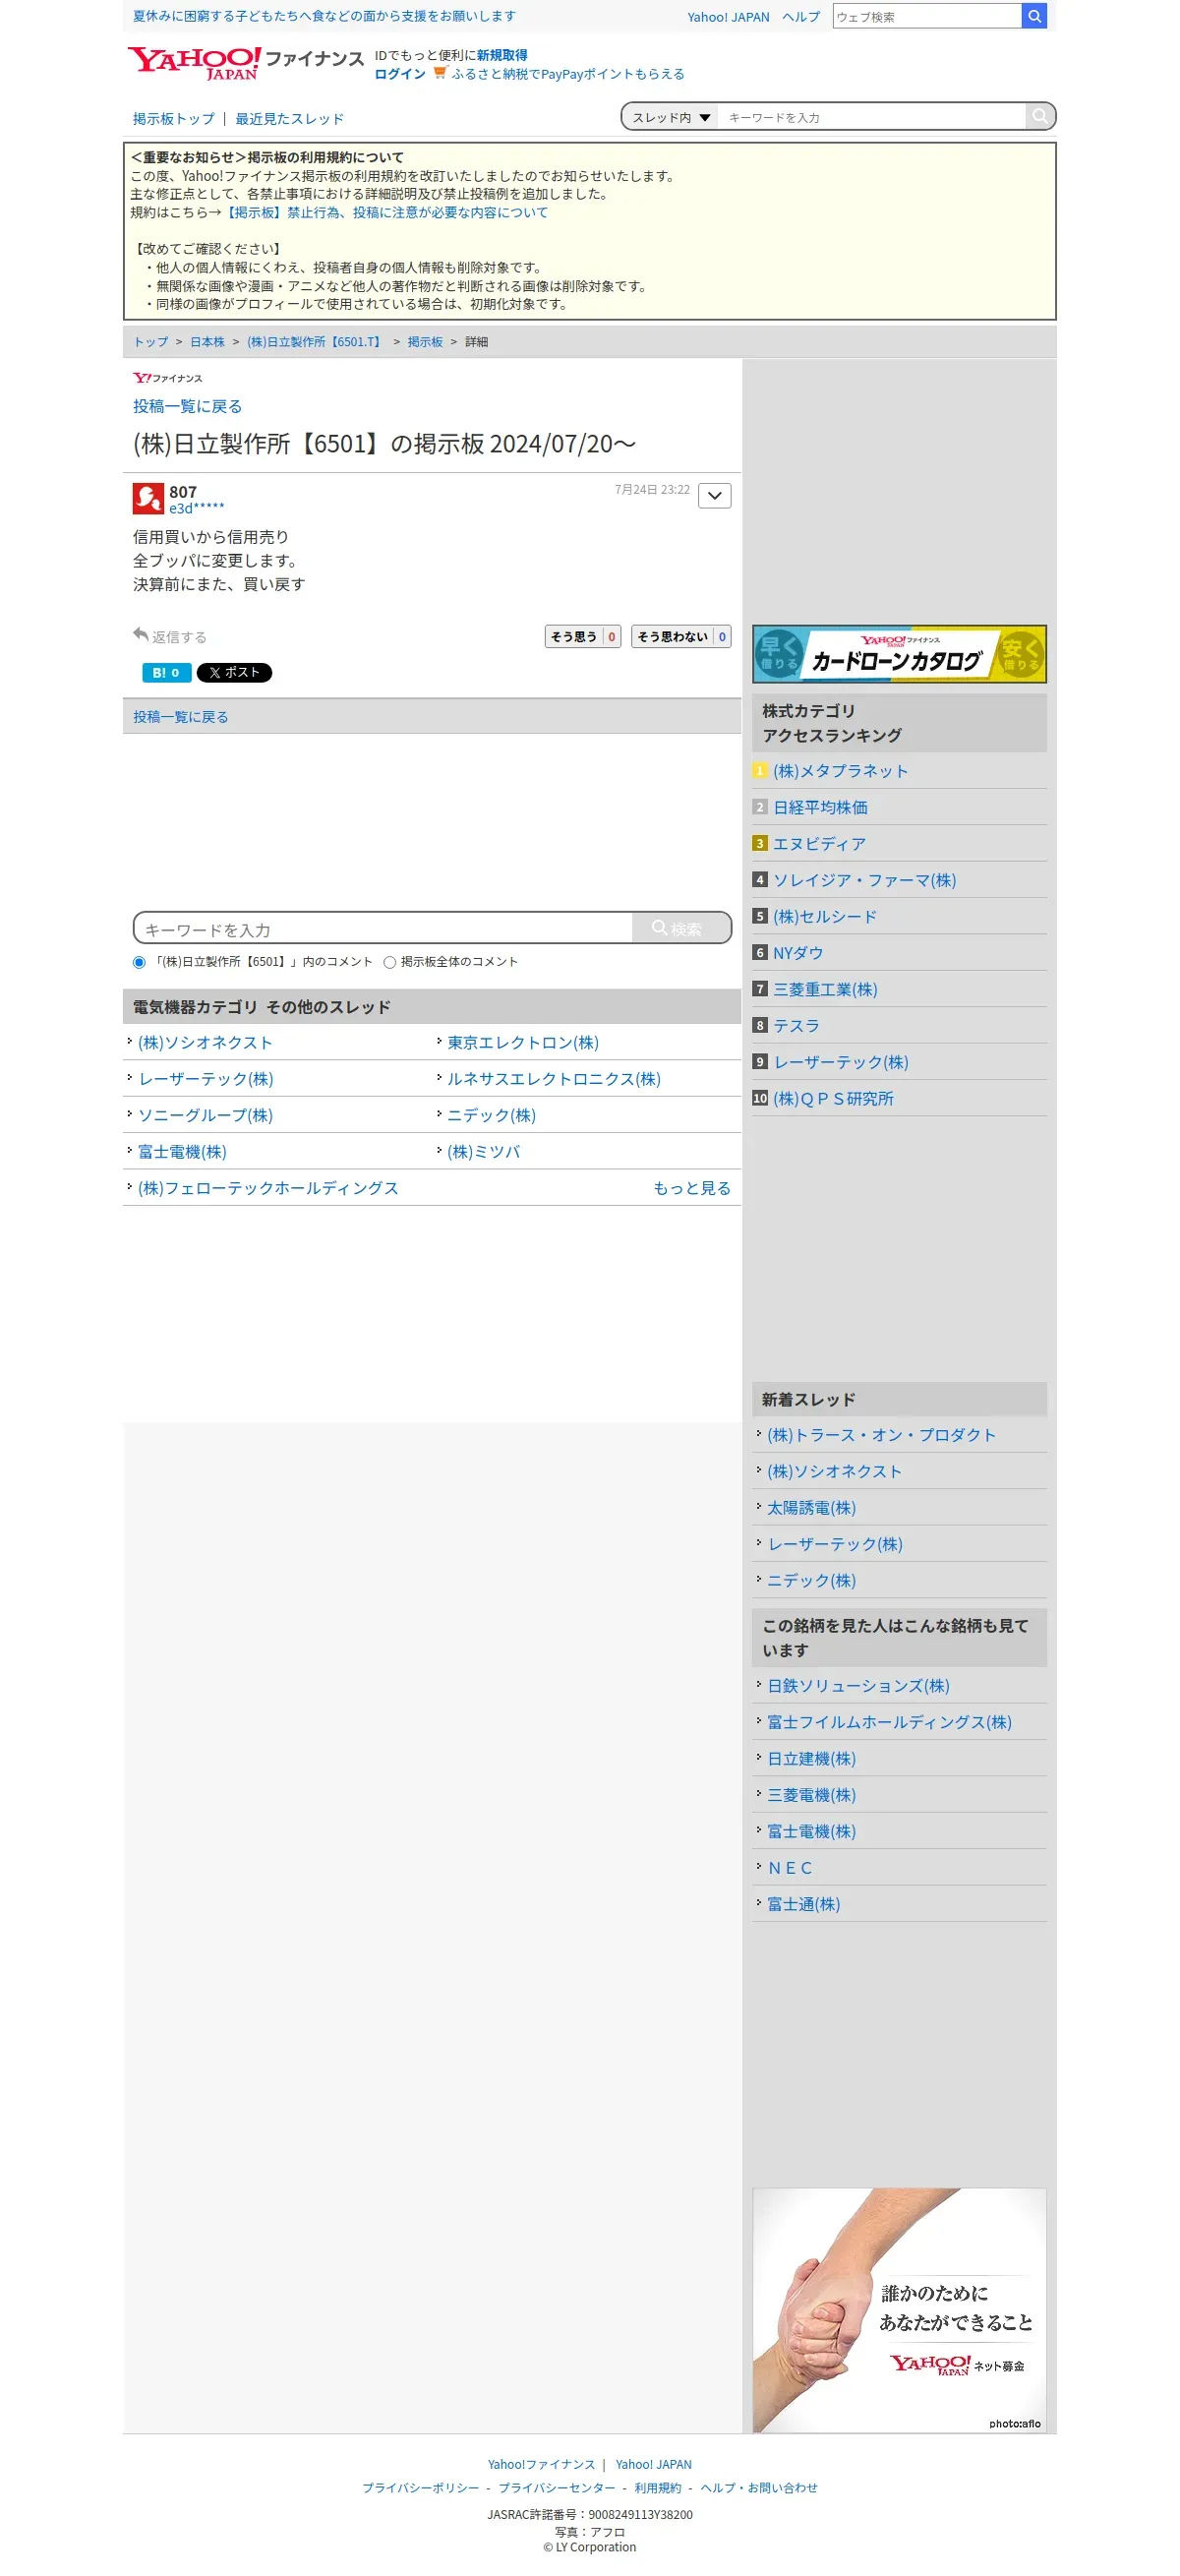Click the ログイン link
The height and width of the screenshot is (2576, 1180).
click(400, 74)
